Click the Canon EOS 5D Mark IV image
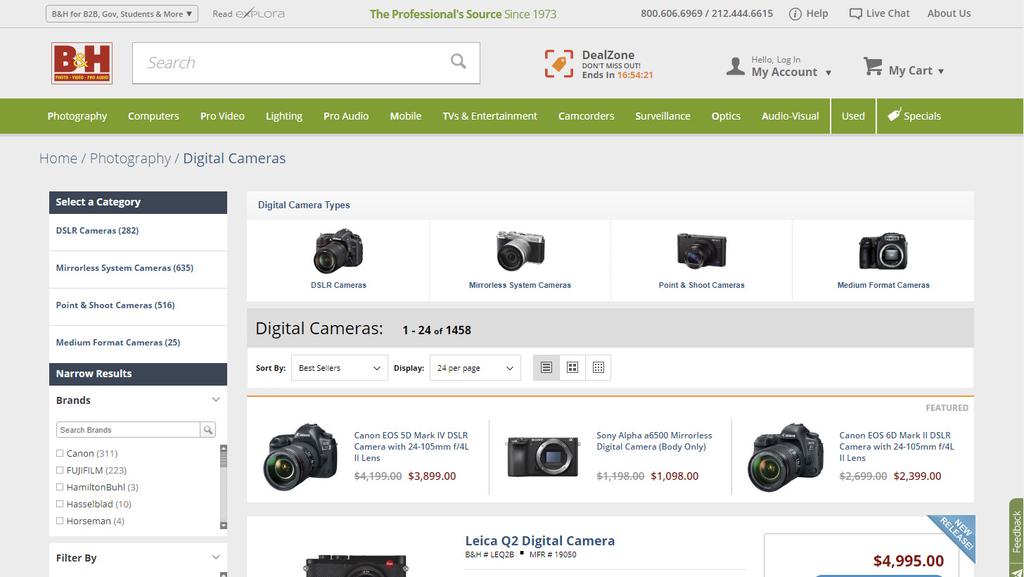Image resolution: width=1024 pixels, height=577 pixels. click(301, 457)
